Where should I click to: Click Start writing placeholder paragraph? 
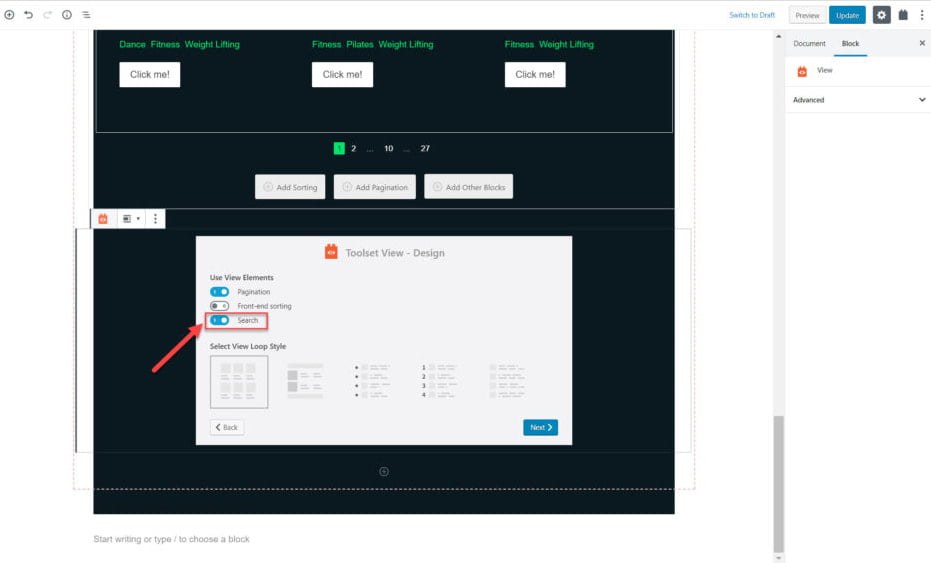172,539
